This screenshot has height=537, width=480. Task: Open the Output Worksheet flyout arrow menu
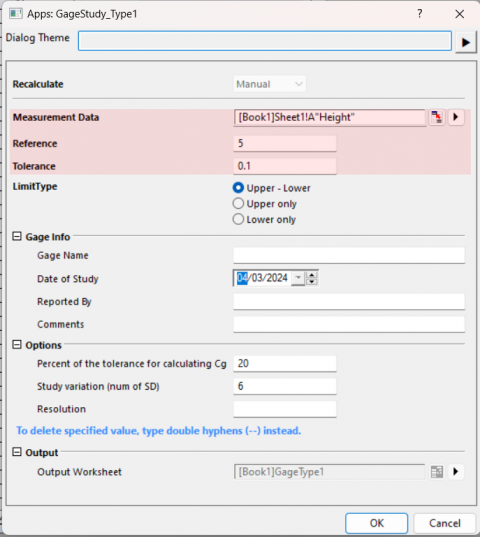click(x=456, y=472)
